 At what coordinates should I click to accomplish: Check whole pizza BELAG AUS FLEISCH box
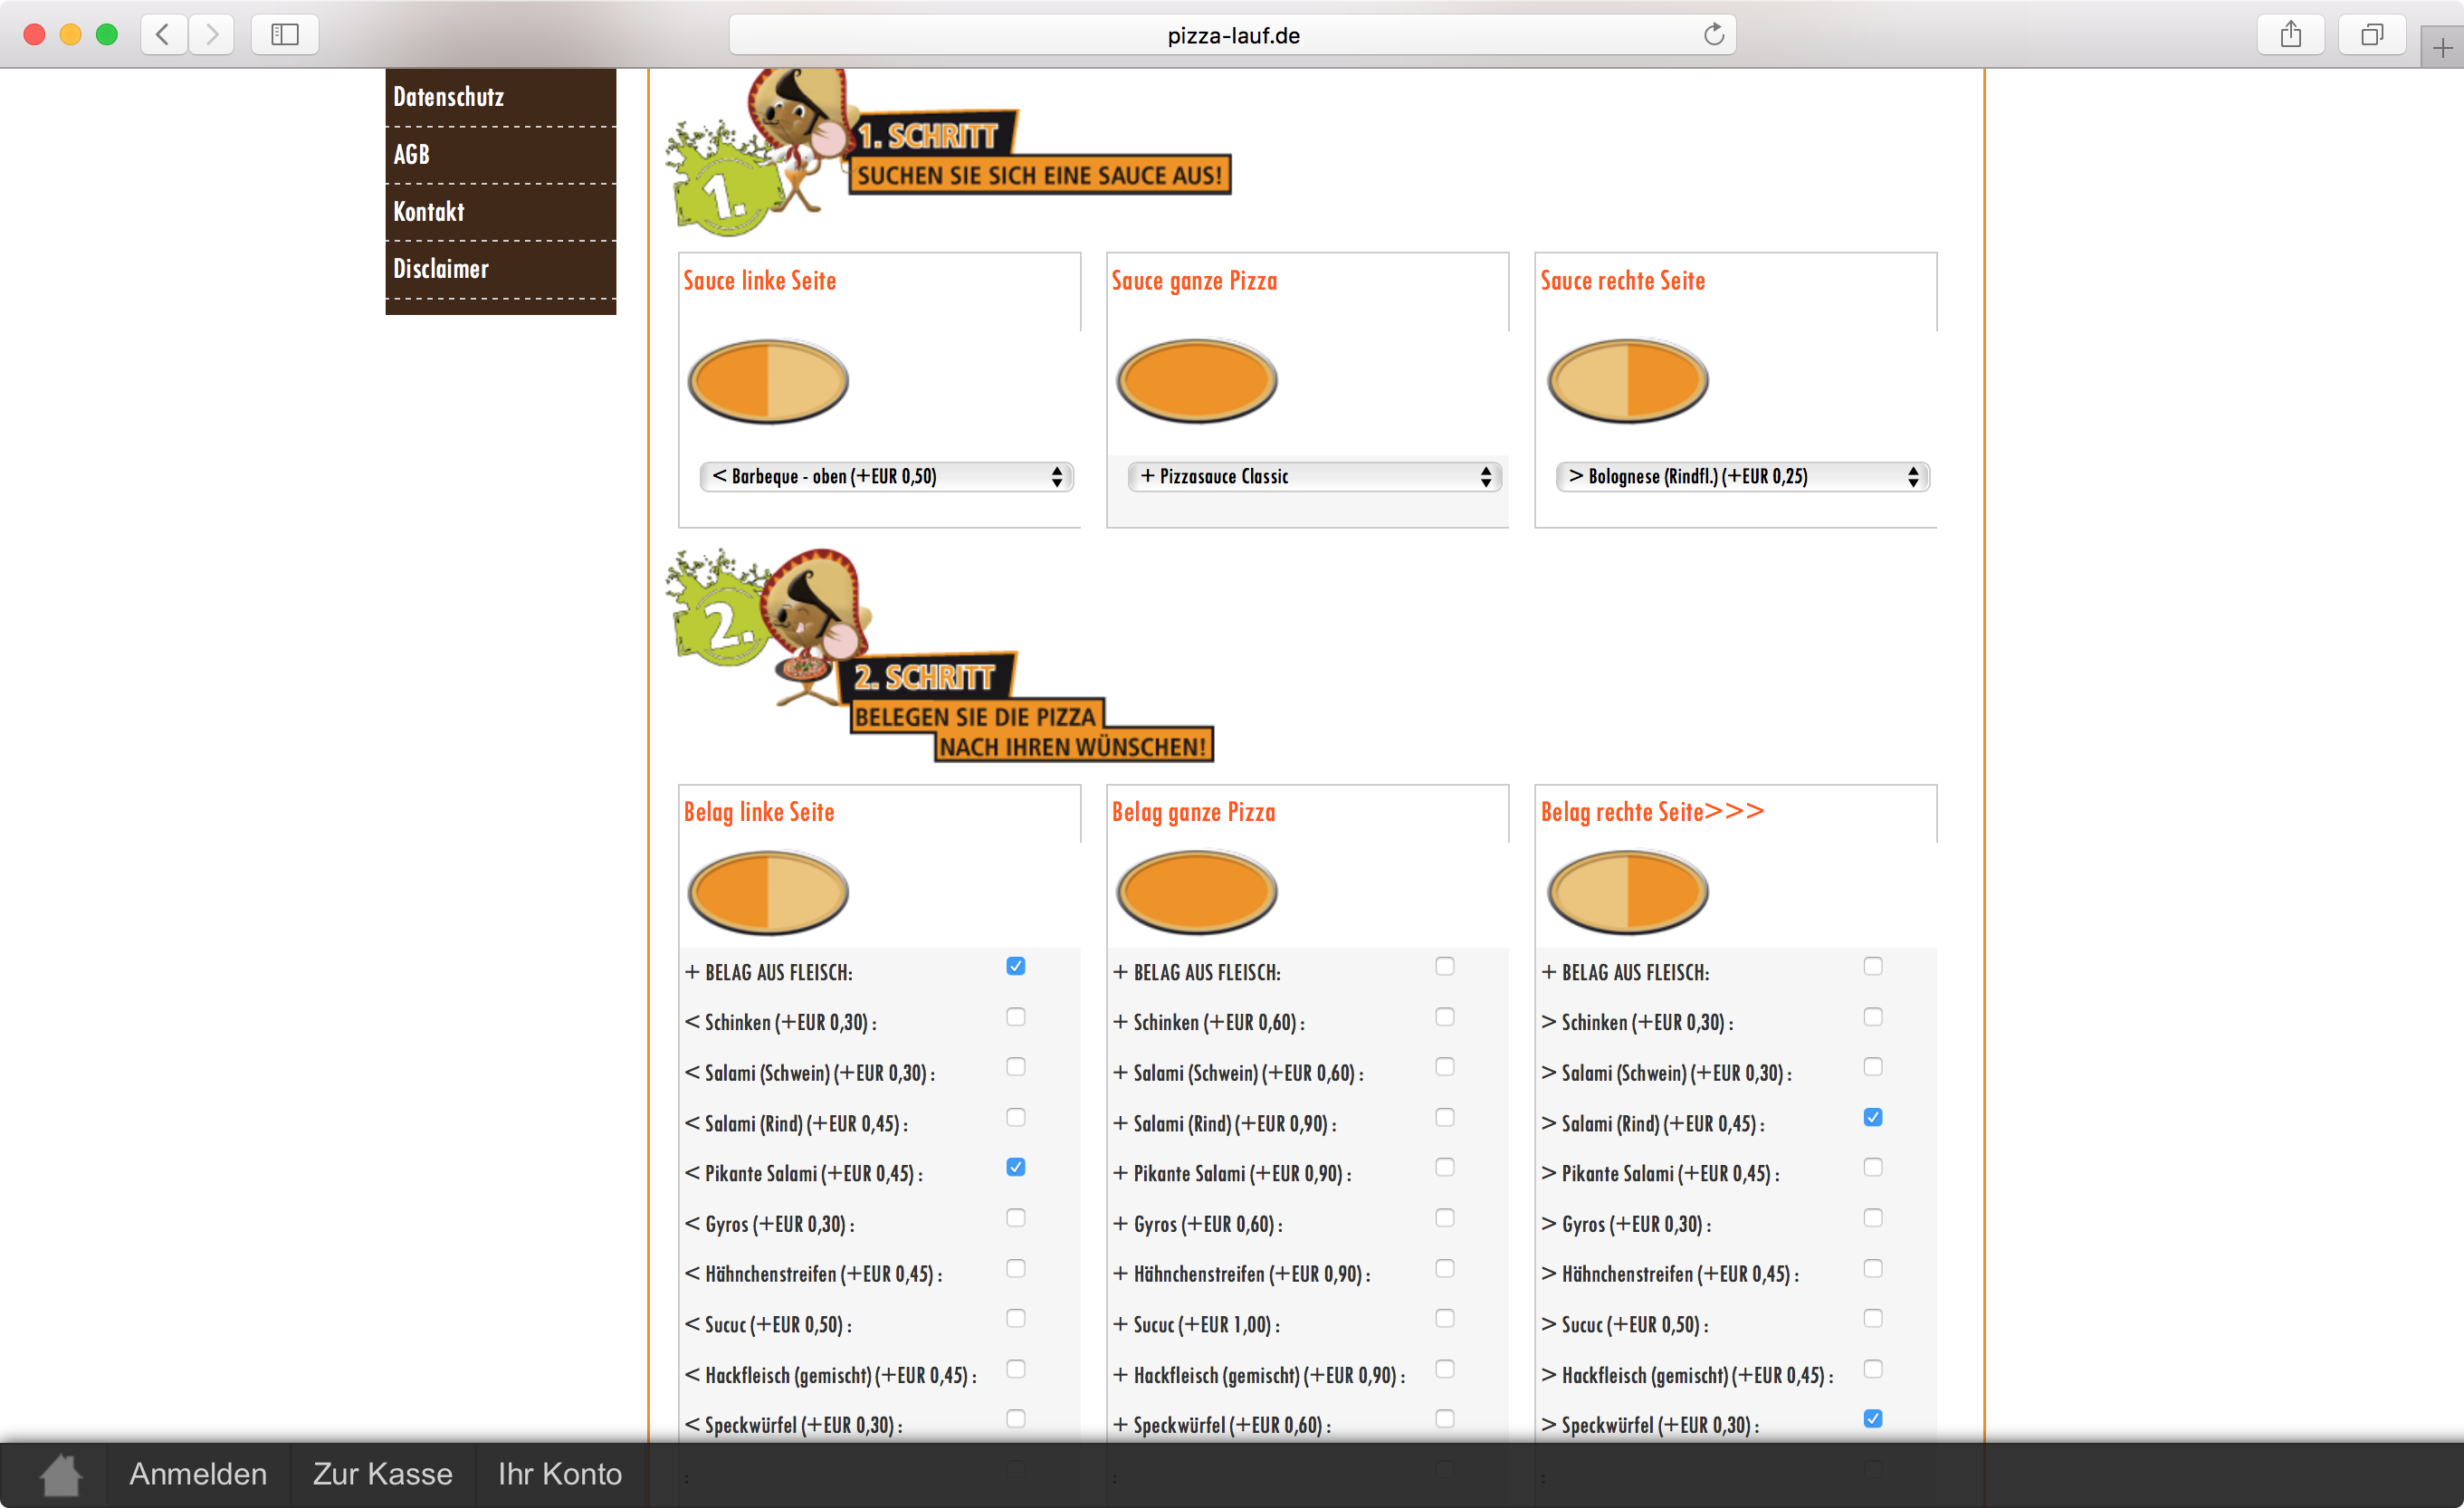tap(1445, 966)
